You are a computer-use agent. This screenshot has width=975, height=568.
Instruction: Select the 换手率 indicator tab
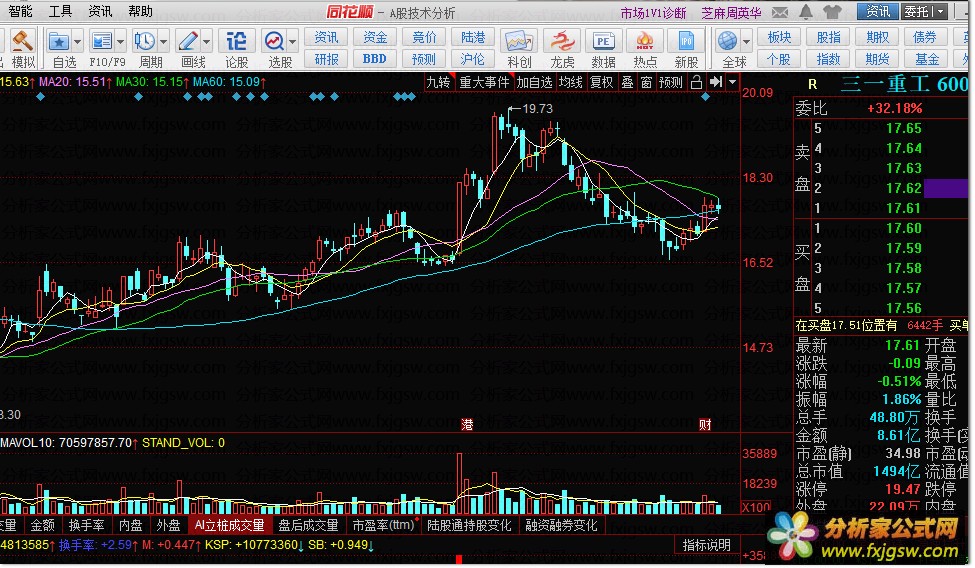[86, 525]
